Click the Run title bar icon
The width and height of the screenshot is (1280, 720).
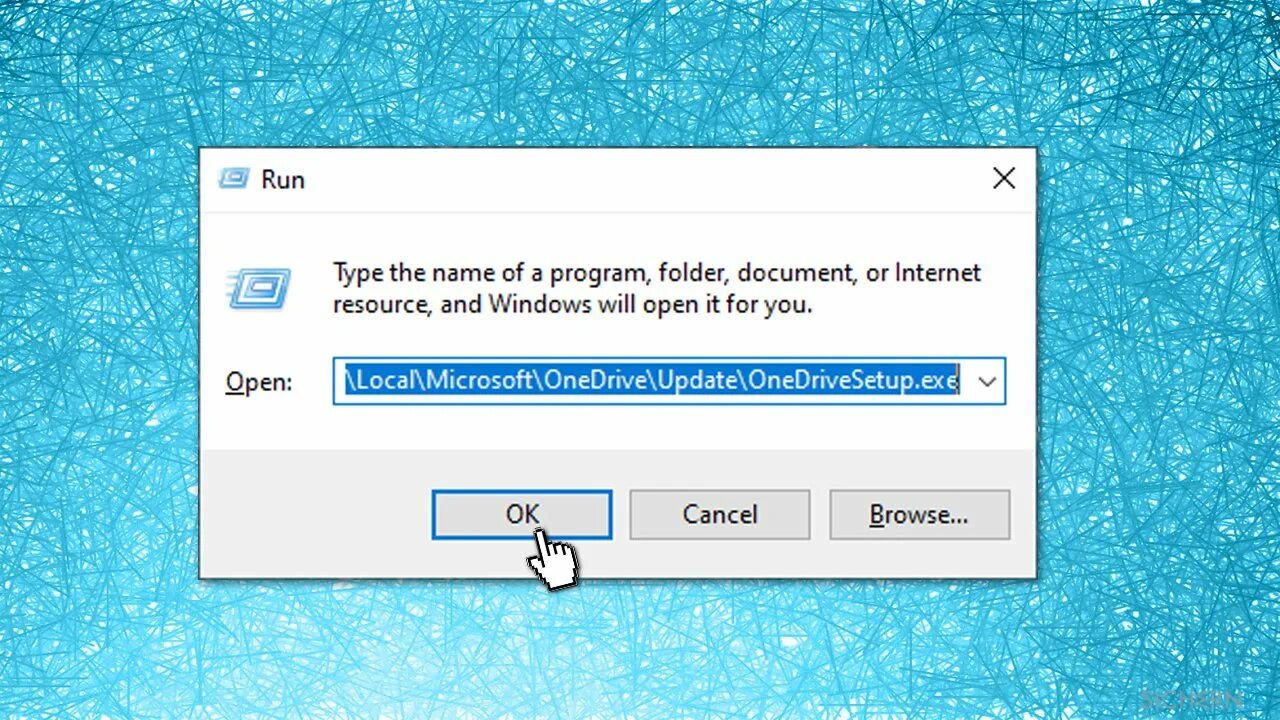coord(234,179)
